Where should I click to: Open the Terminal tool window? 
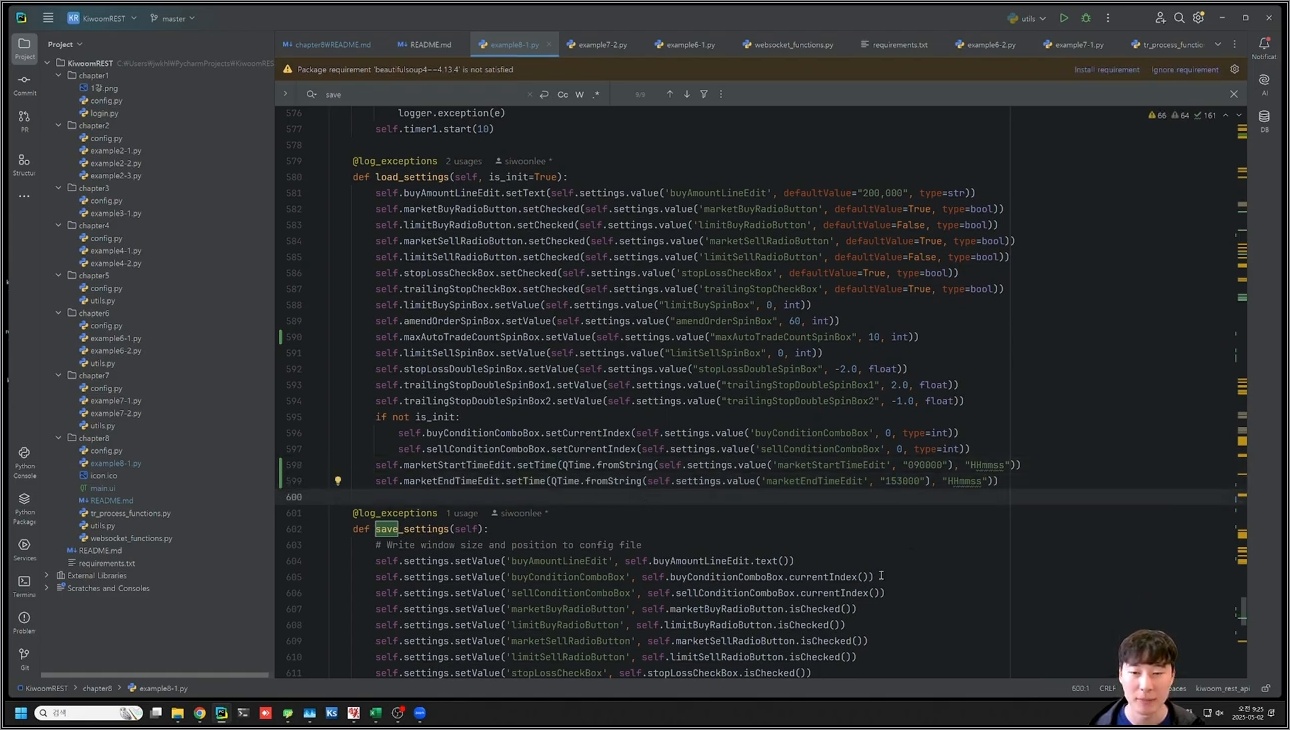(24, 585)
